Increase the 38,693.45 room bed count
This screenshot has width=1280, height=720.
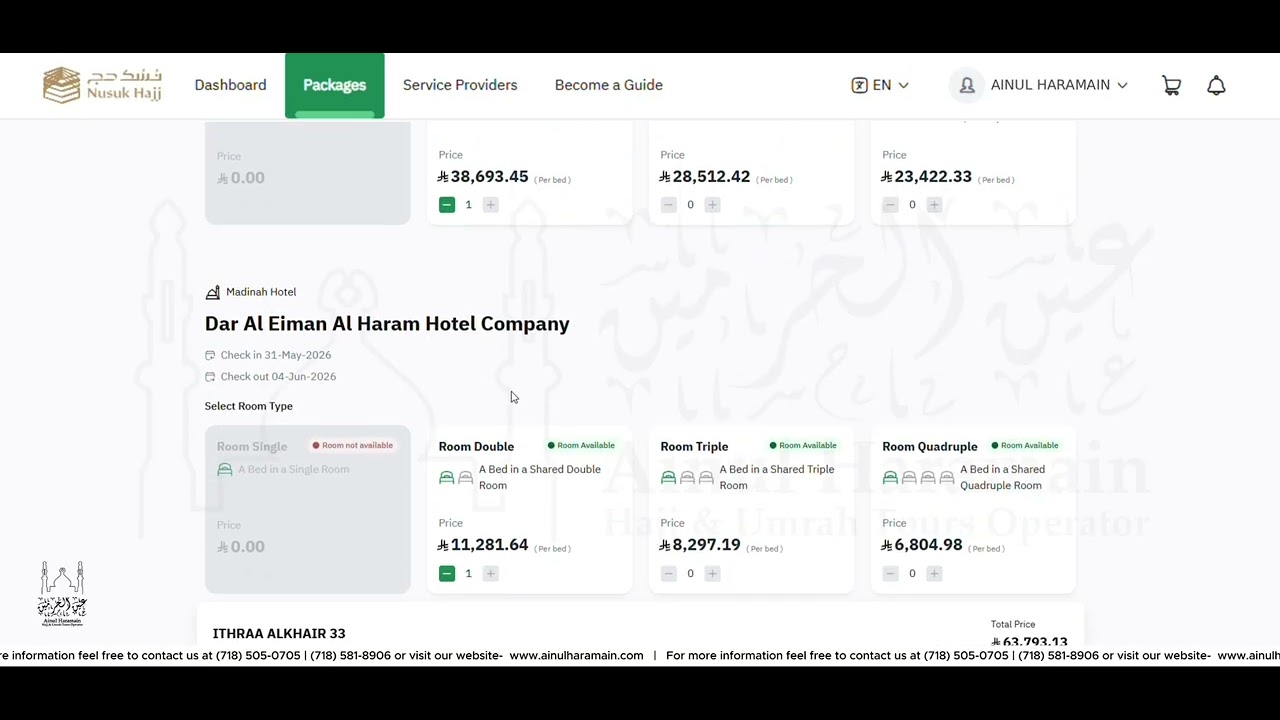[490, 204]
